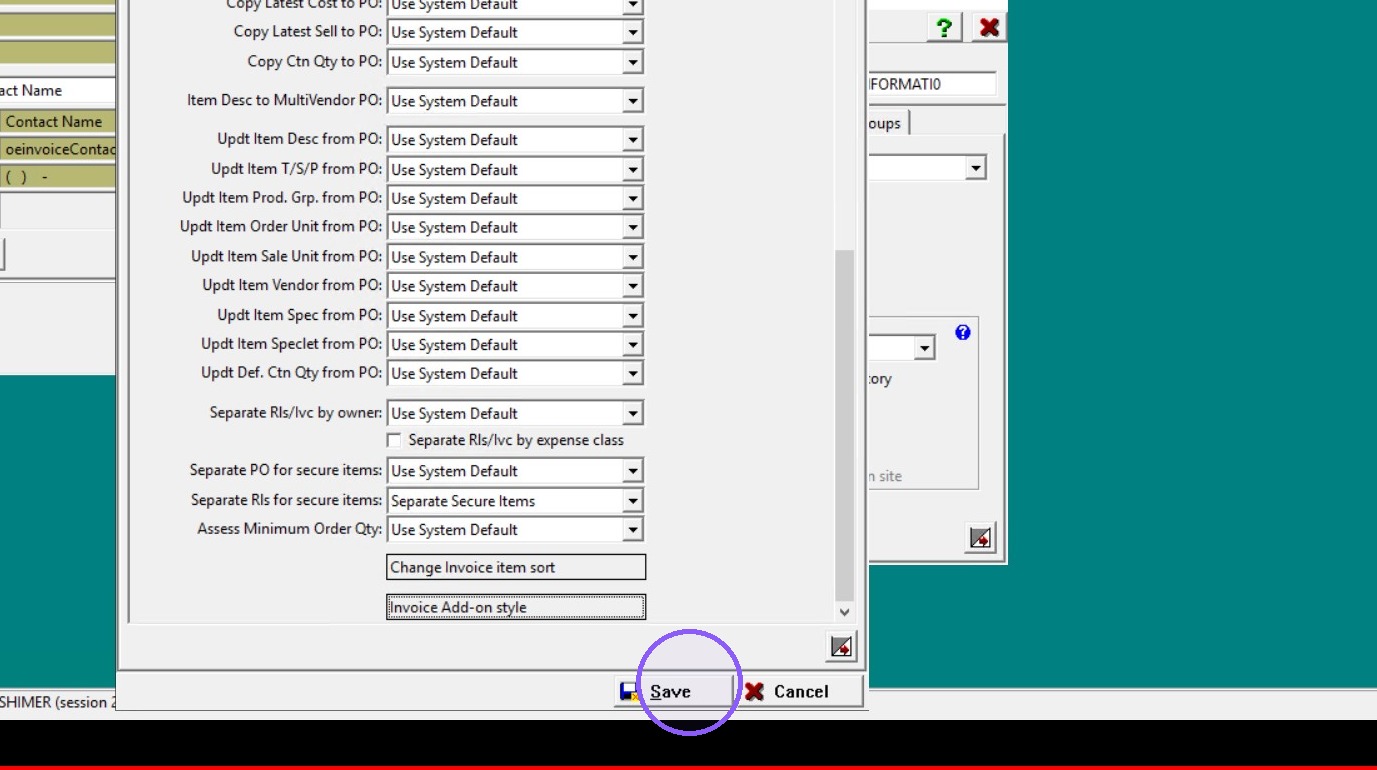1377x770 pixels.
Task: Select the partially visible 'oups' tab
Action: (x=888, y=123)
